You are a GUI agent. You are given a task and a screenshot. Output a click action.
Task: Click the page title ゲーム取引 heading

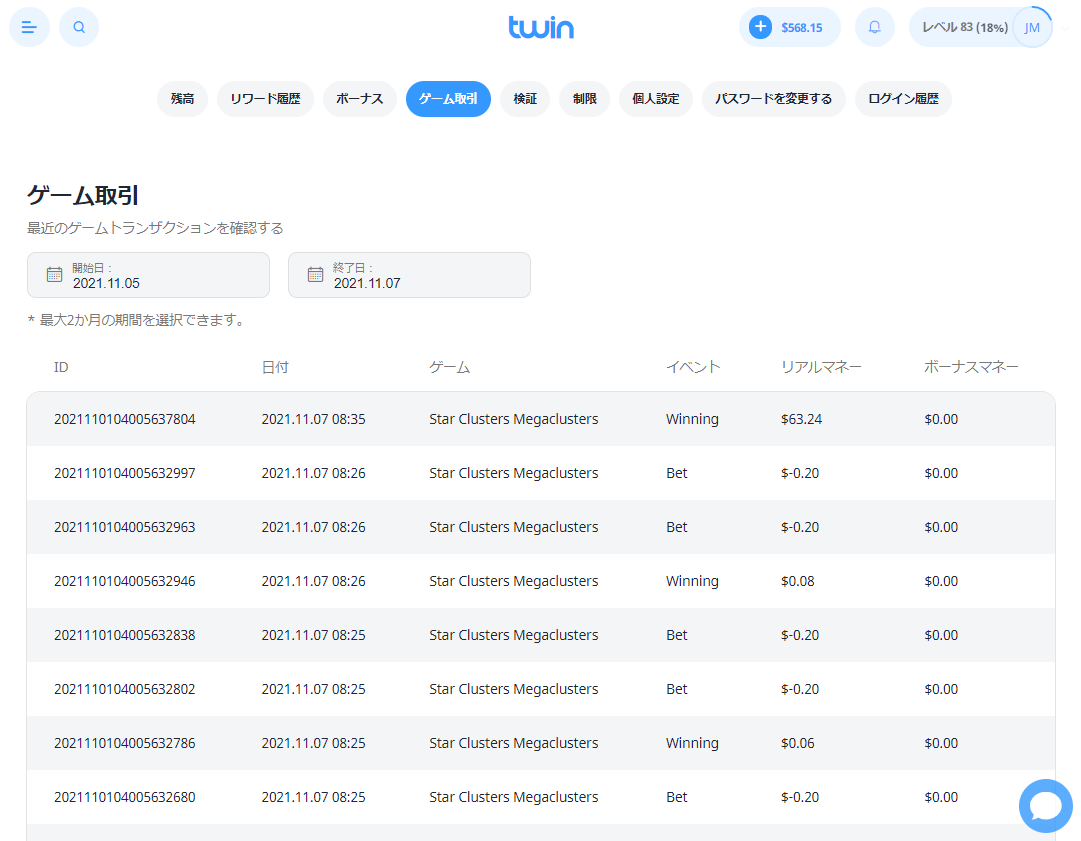[83, 196]
